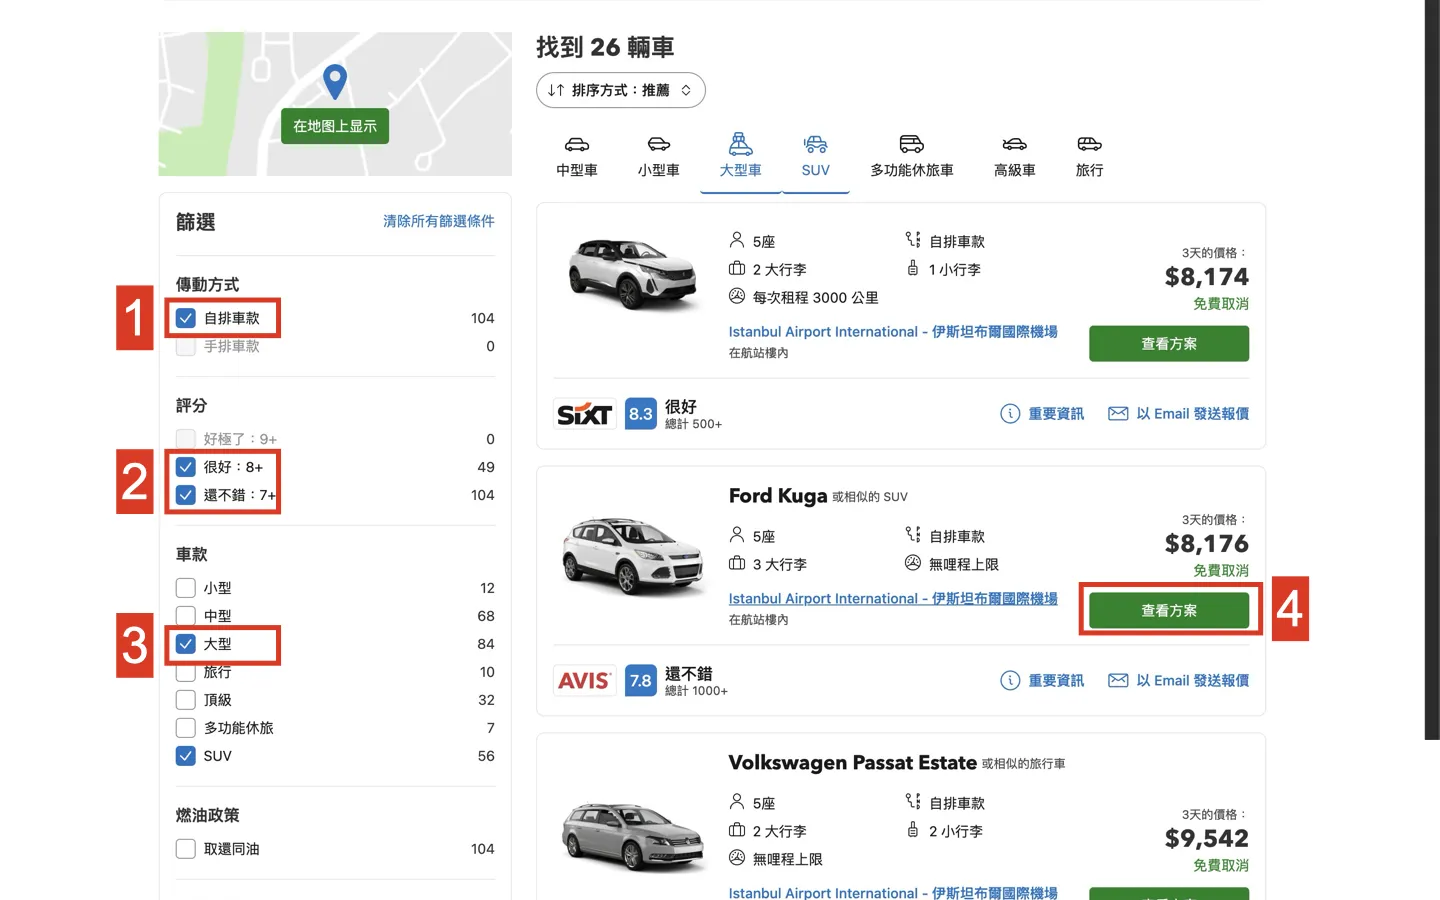Screen dimensions: 1440x900
Task: Uncheck the 大型 car type filter
Action: pyautogui.click(x=186, y=644)
